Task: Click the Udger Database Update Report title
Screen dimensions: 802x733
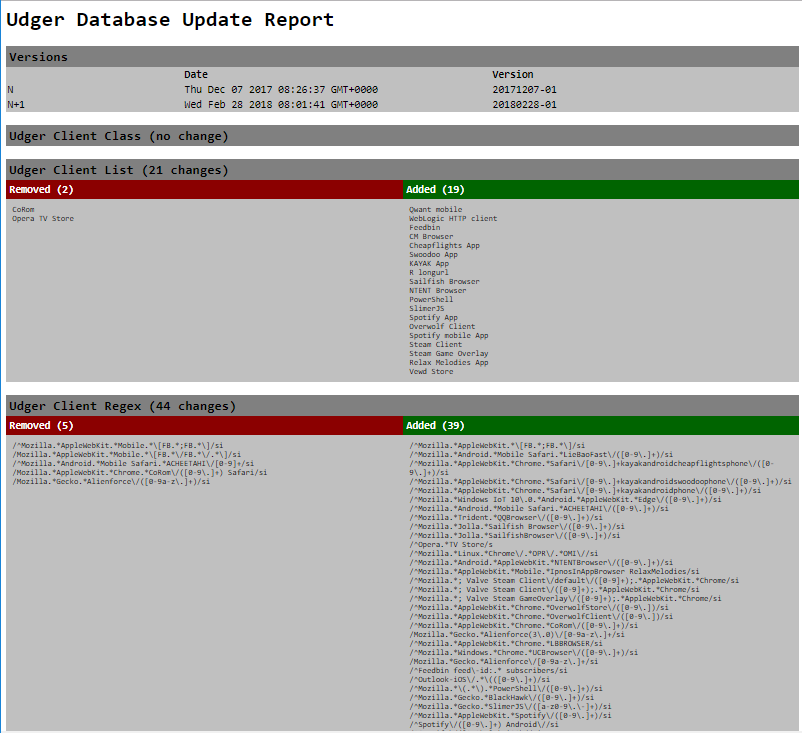Action: pyautogui.click(x=171, y=20)
